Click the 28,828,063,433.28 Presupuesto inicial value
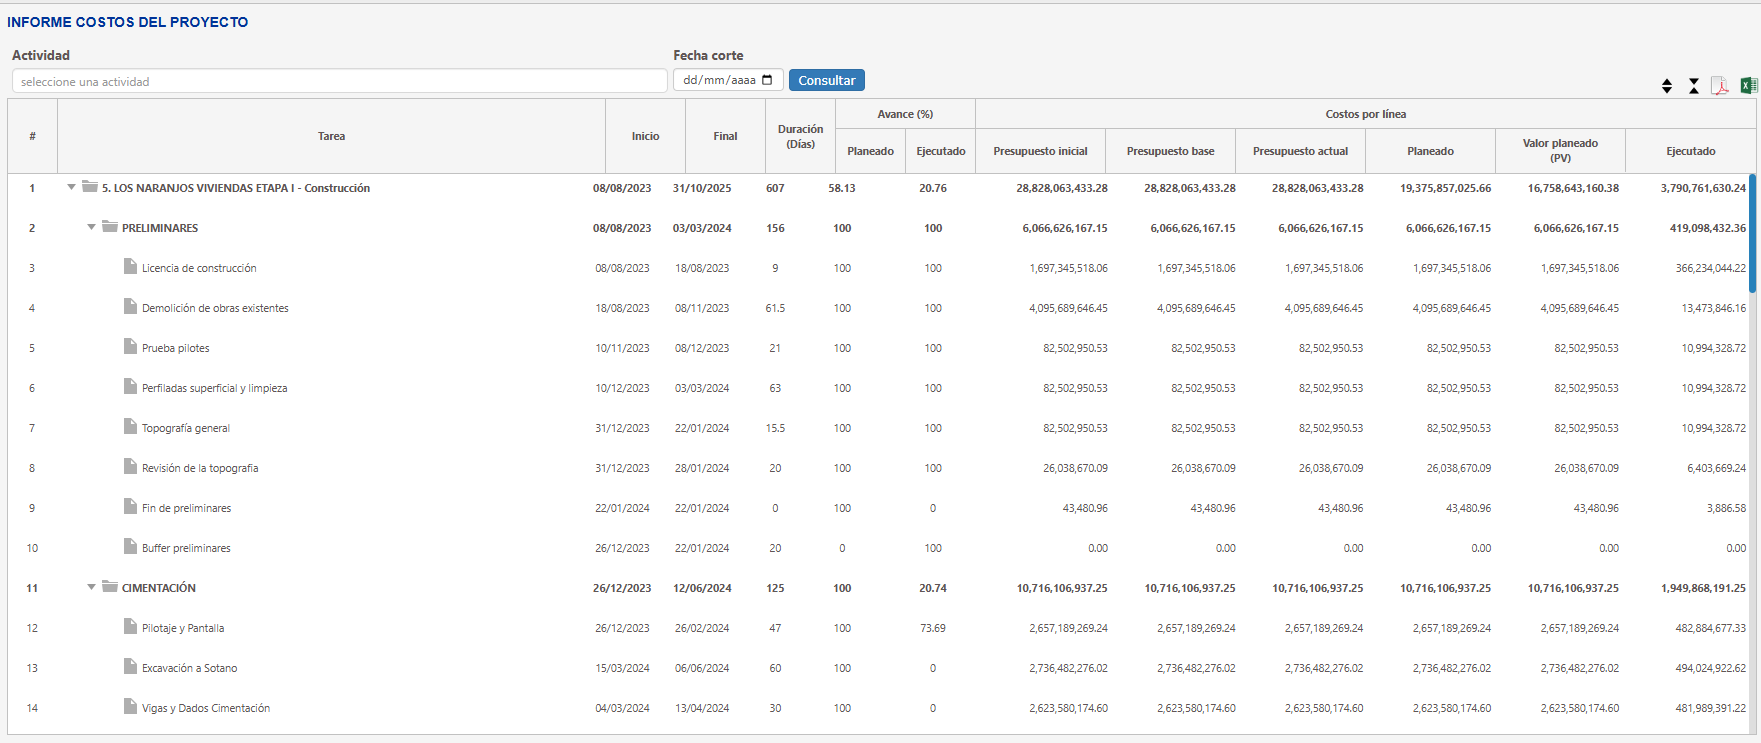This screenshot has width=1761, height=743. (1062, 188)
